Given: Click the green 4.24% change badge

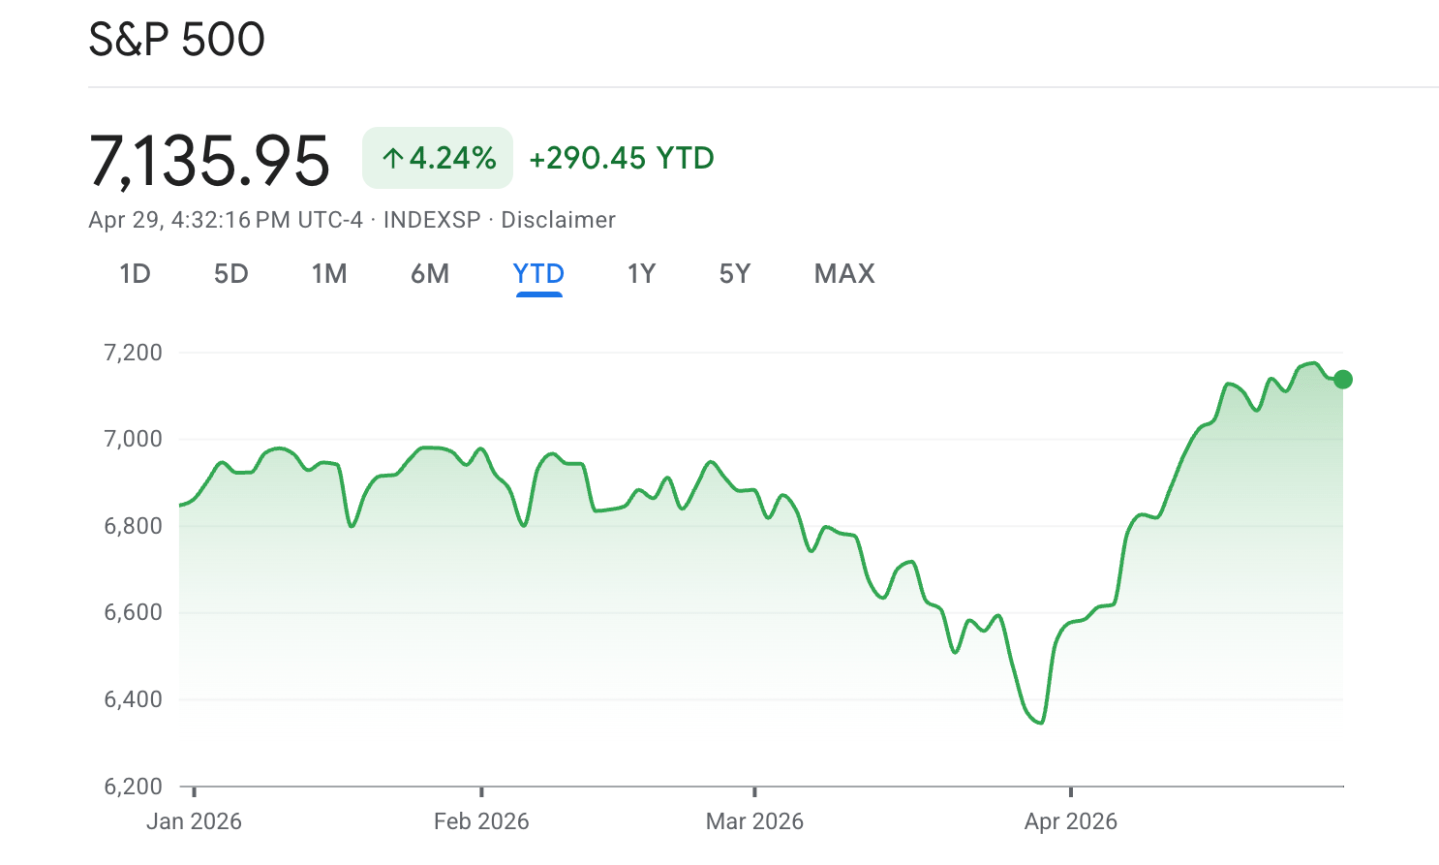Looking at the screenshot, I should [438, 158].
